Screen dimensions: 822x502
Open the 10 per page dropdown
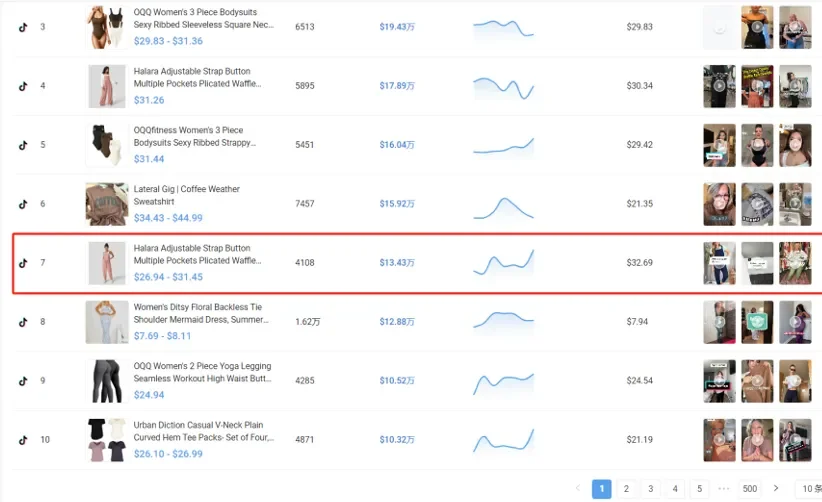point(809,489)
